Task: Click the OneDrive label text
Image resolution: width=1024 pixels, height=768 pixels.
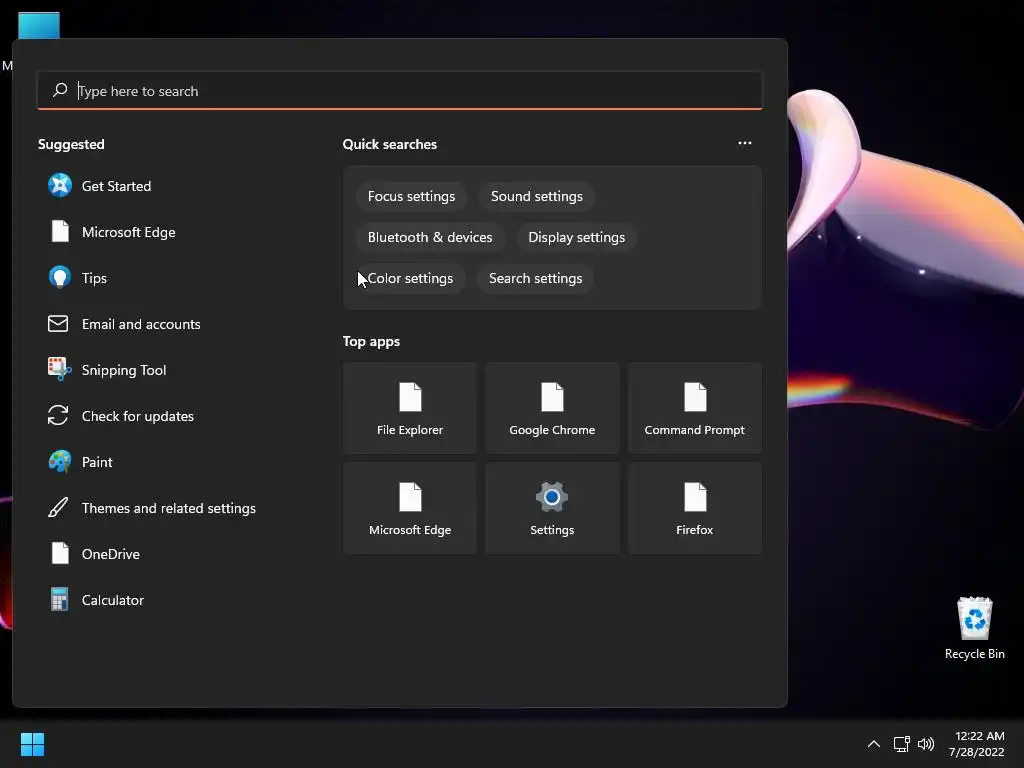Action: coord(110,554)
